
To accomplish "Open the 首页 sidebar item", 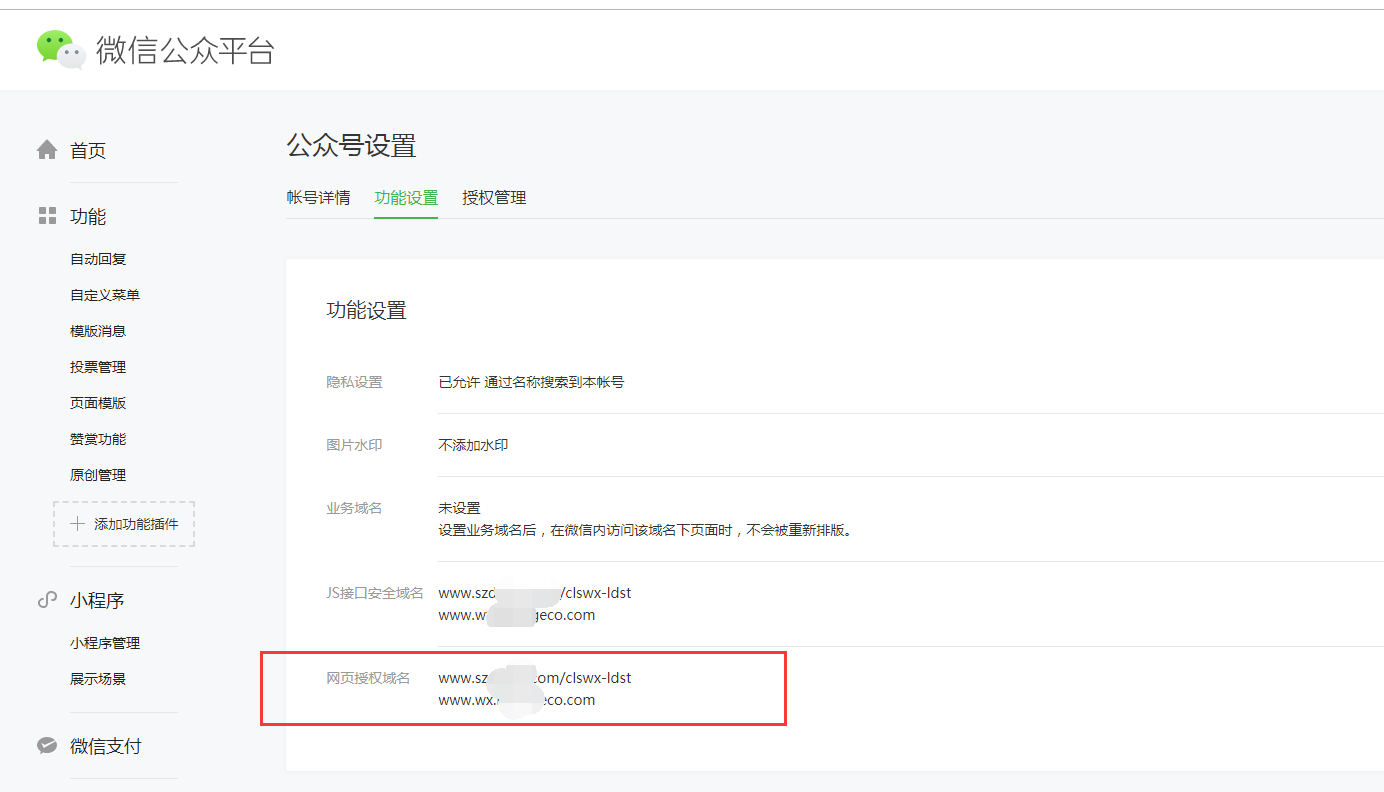I will click(88, 151).
